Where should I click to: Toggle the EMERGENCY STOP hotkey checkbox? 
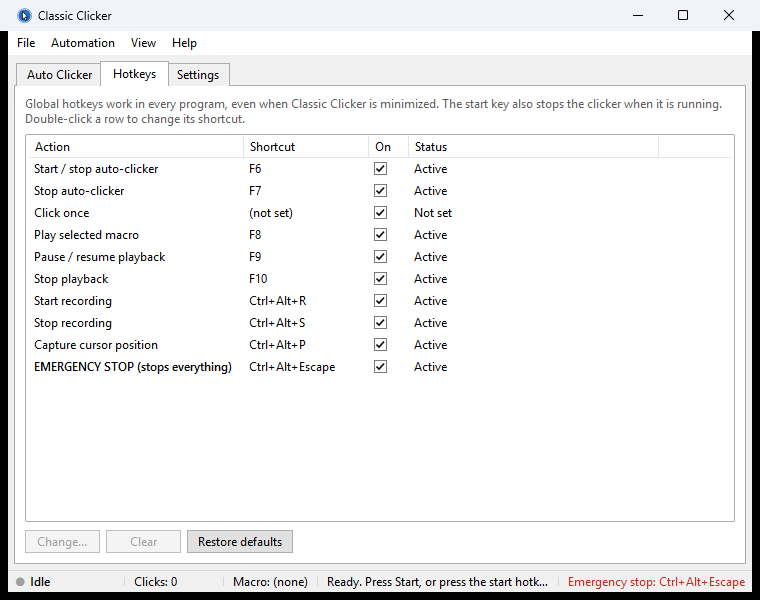pyautogui.click(x=380, y=367)
